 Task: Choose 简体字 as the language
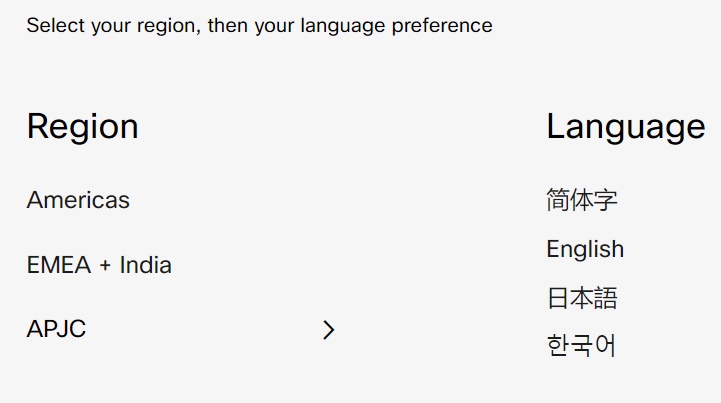(x=582, y=200)
